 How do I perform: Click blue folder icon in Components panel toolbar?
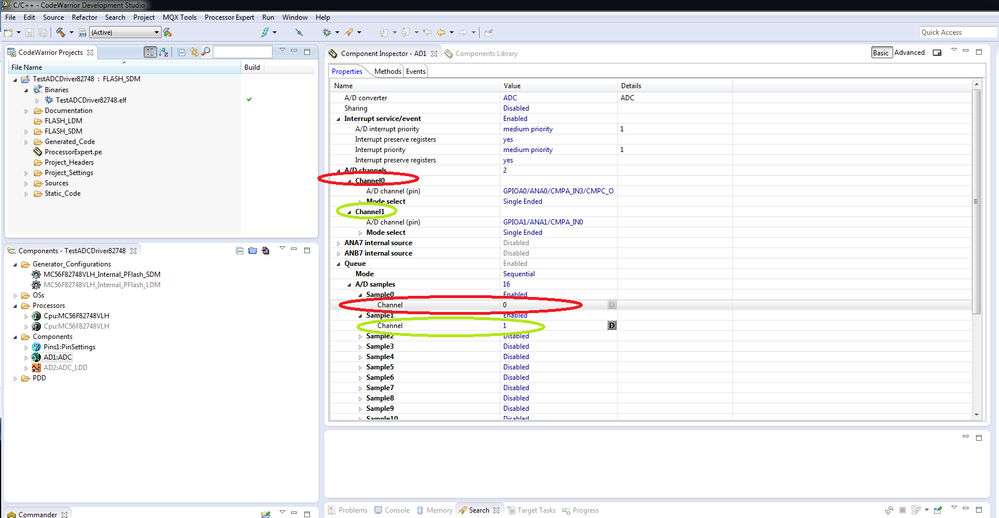tap(252, 251)
